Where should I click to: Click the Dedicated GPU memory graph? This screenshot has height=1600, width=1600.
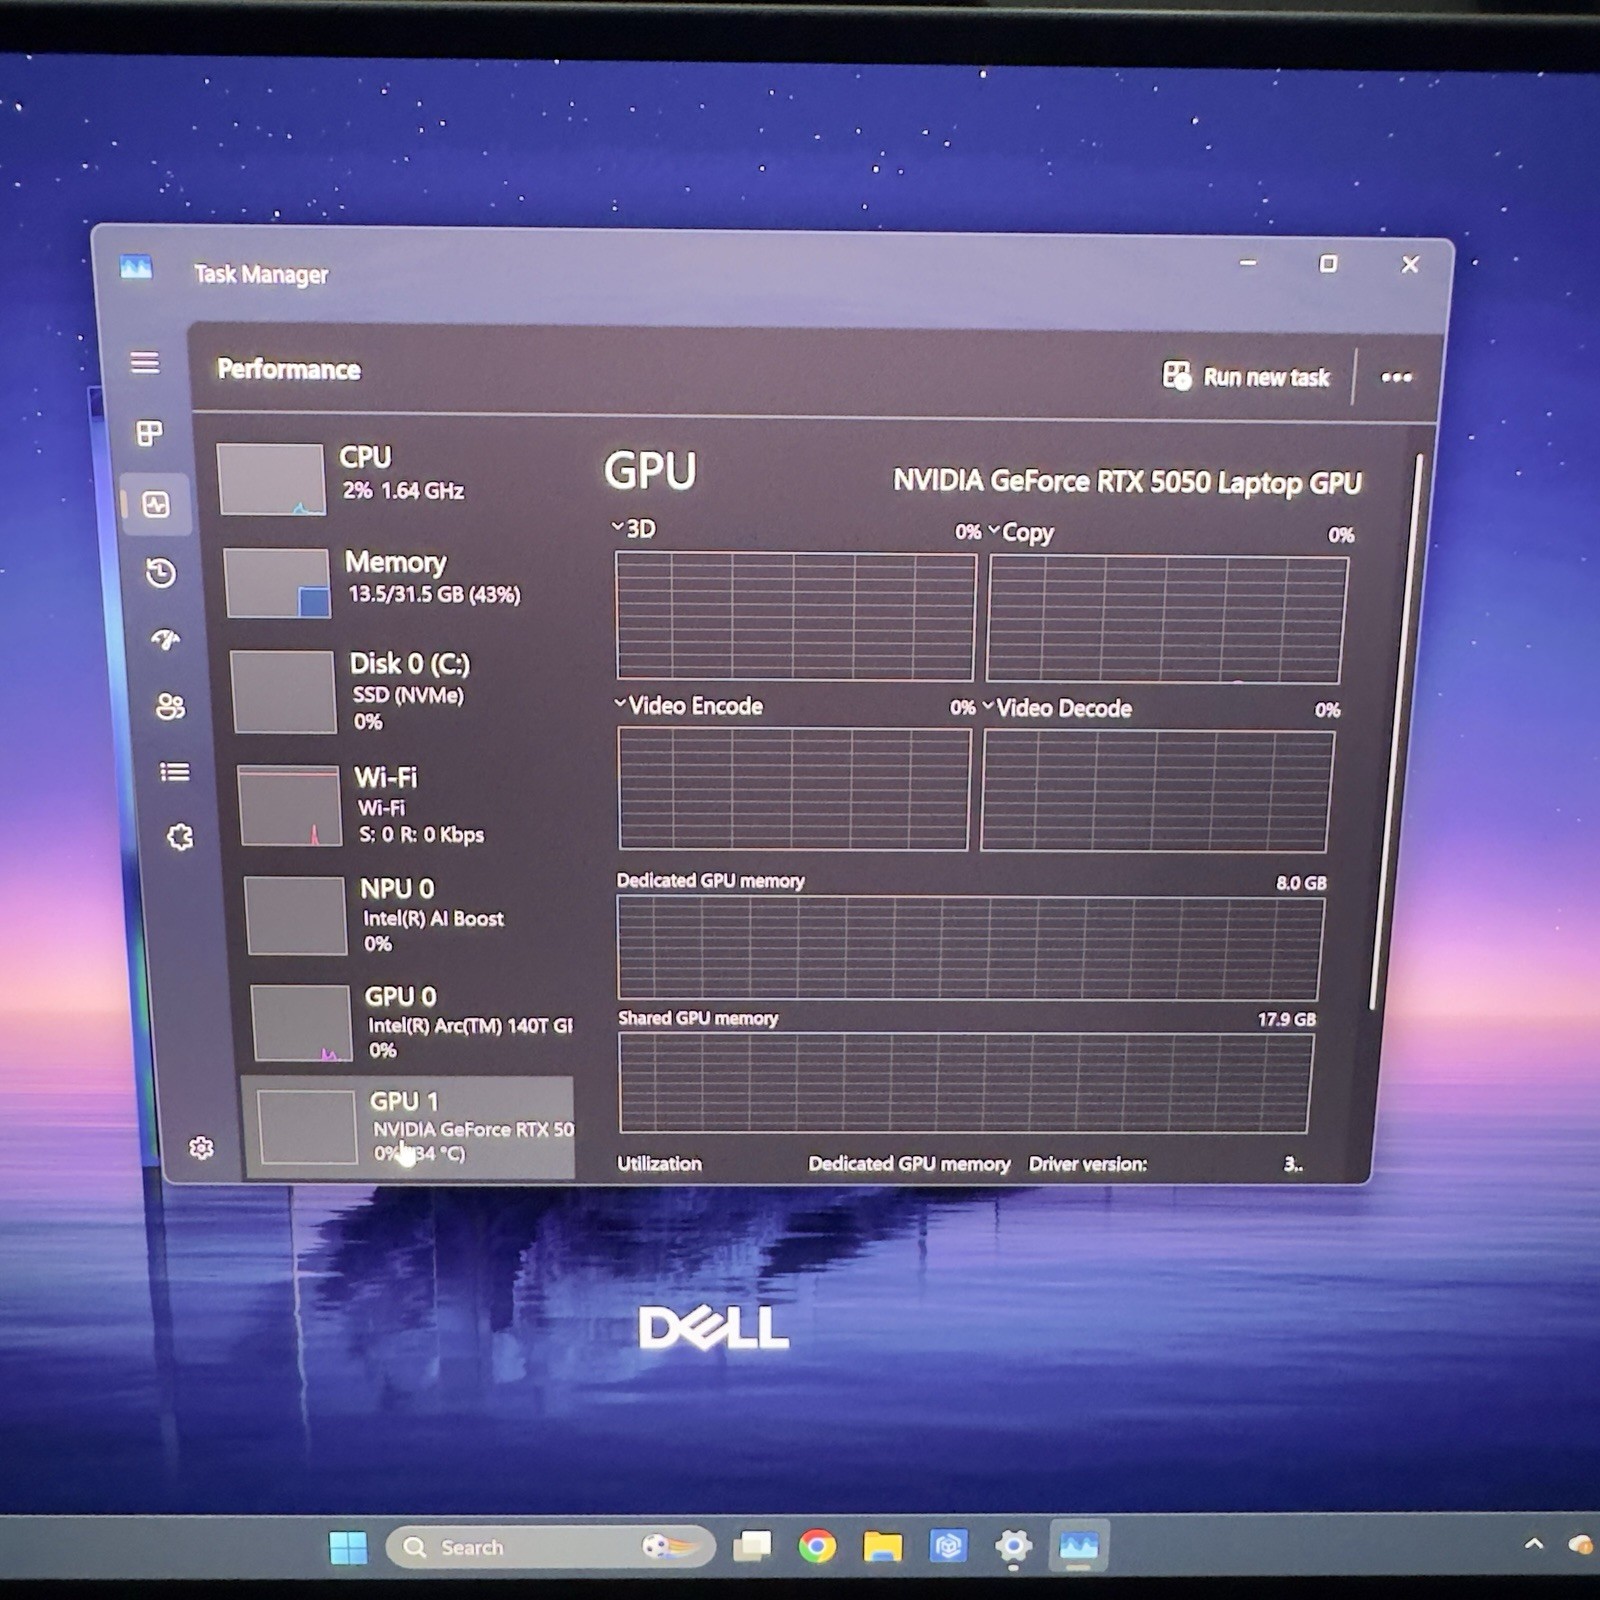pyautogui.click(x=970, y=947)
